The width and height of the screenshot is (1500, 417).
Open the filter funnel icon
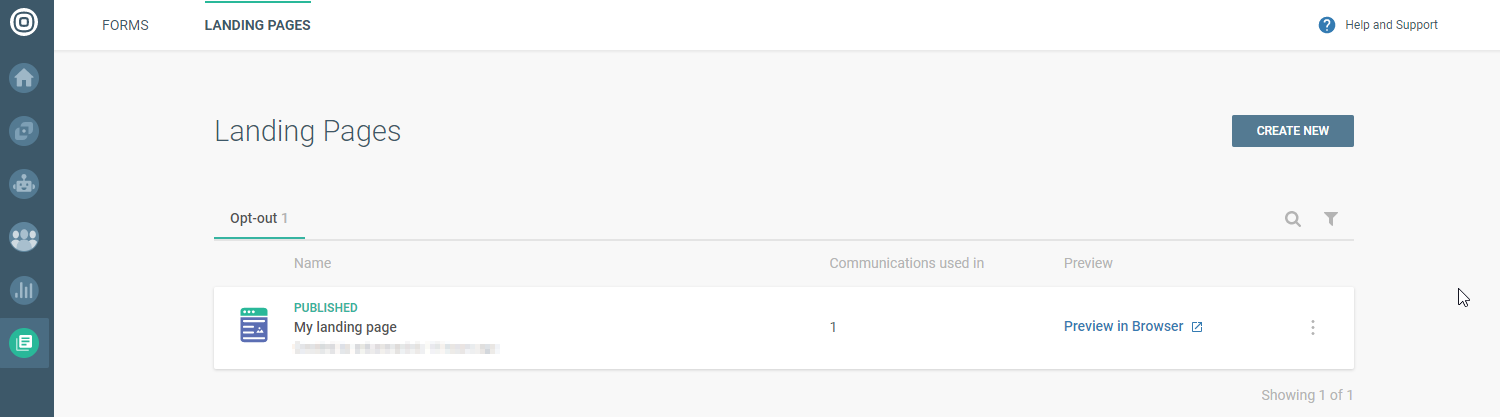pyautogui.click(x=1331, y=218)
